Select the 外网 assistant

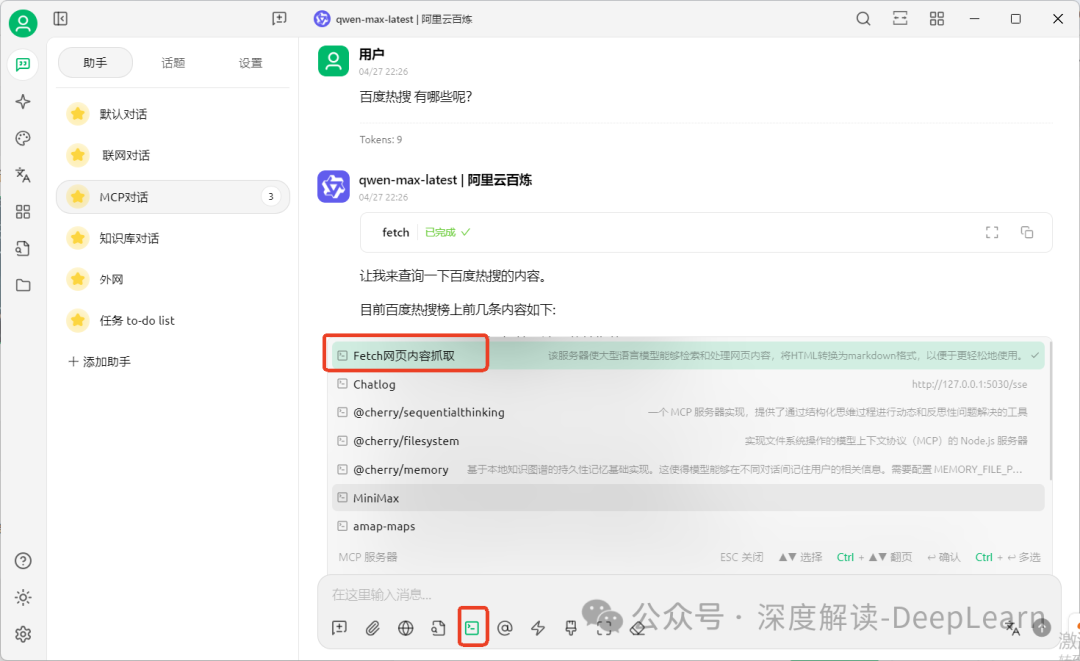(x=172, y=280)
